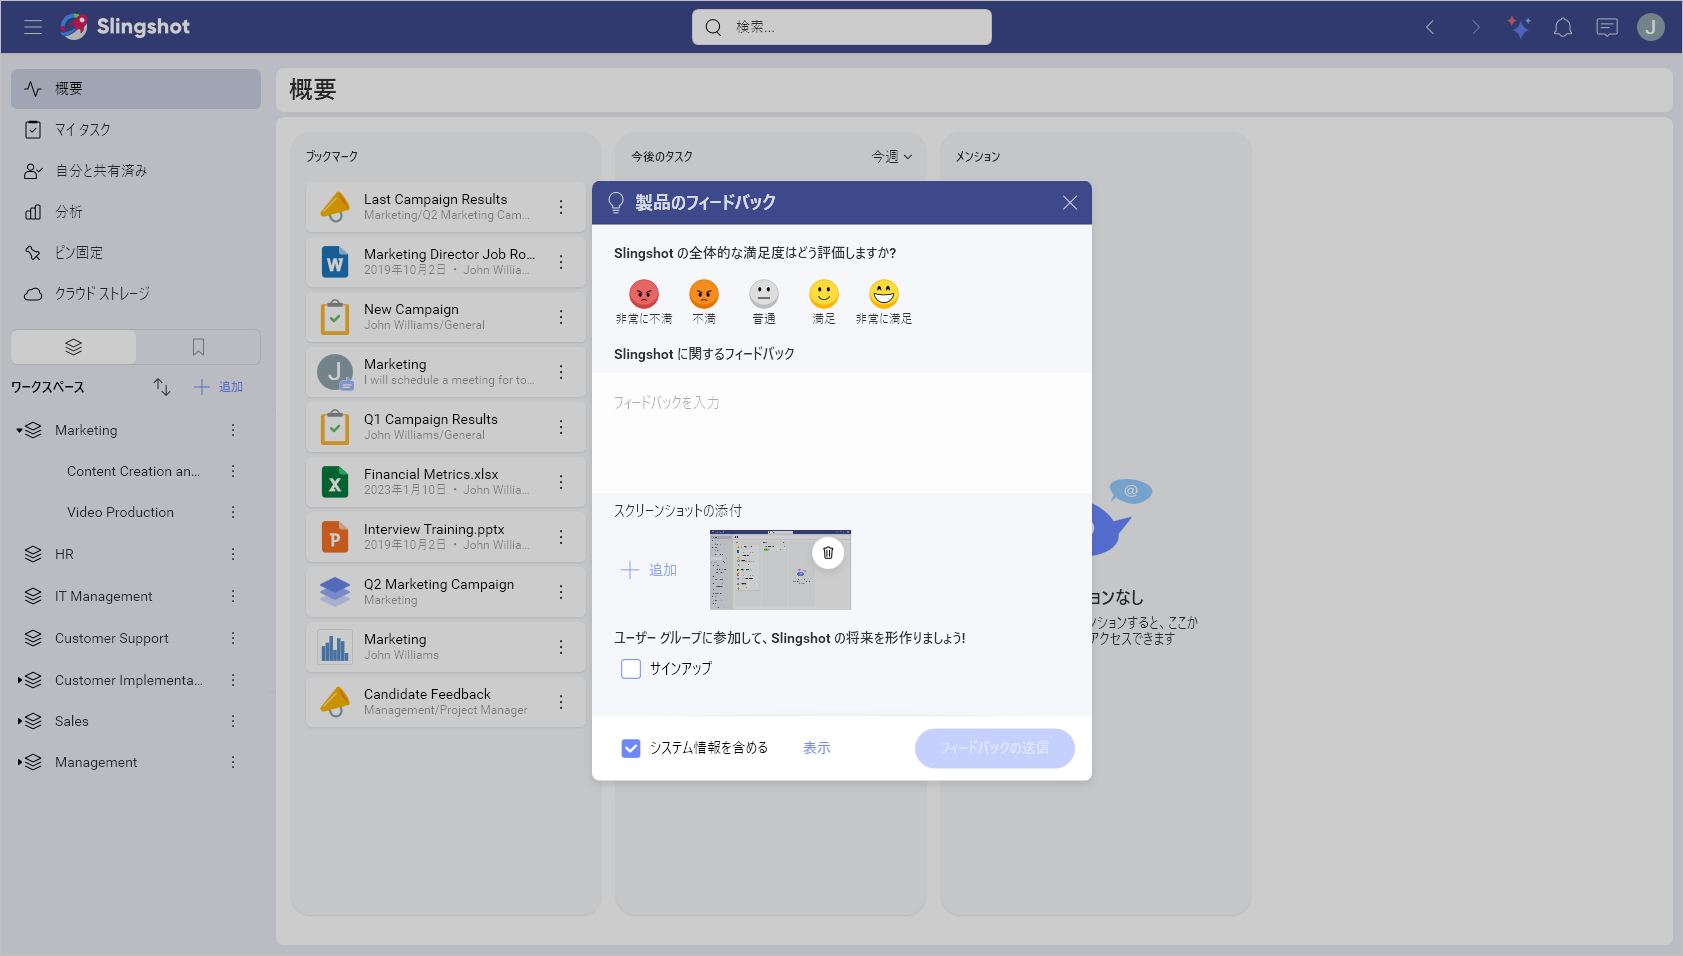Open Interview Training.pptx PowerPoint icon
Viewport: 1683px width, 956px height.
coord(335,537)
